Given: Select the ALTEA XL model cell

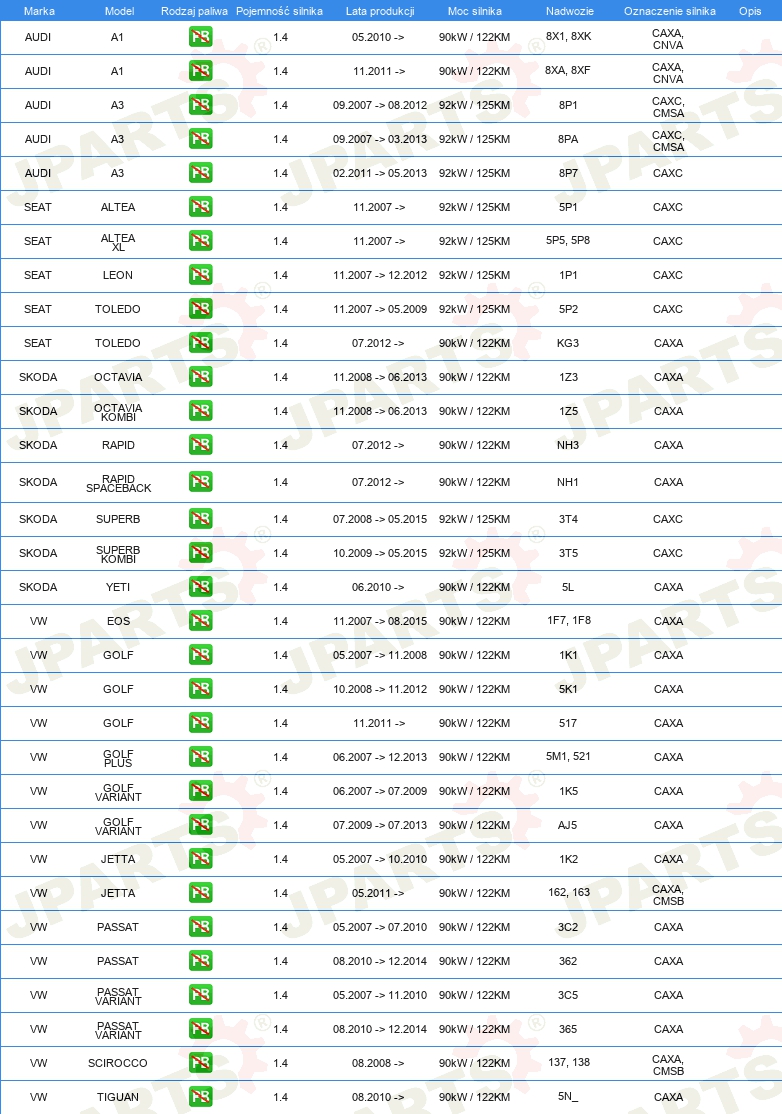Looking at the screenshot, I should tap(118, 242).
